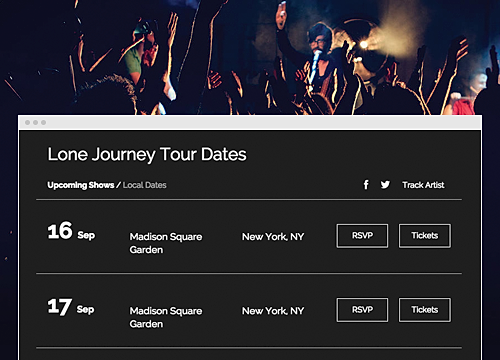Screen dimensions: 500x360
Task: Click the concert crowd banner photo
Action: click(x=250, y=57)
